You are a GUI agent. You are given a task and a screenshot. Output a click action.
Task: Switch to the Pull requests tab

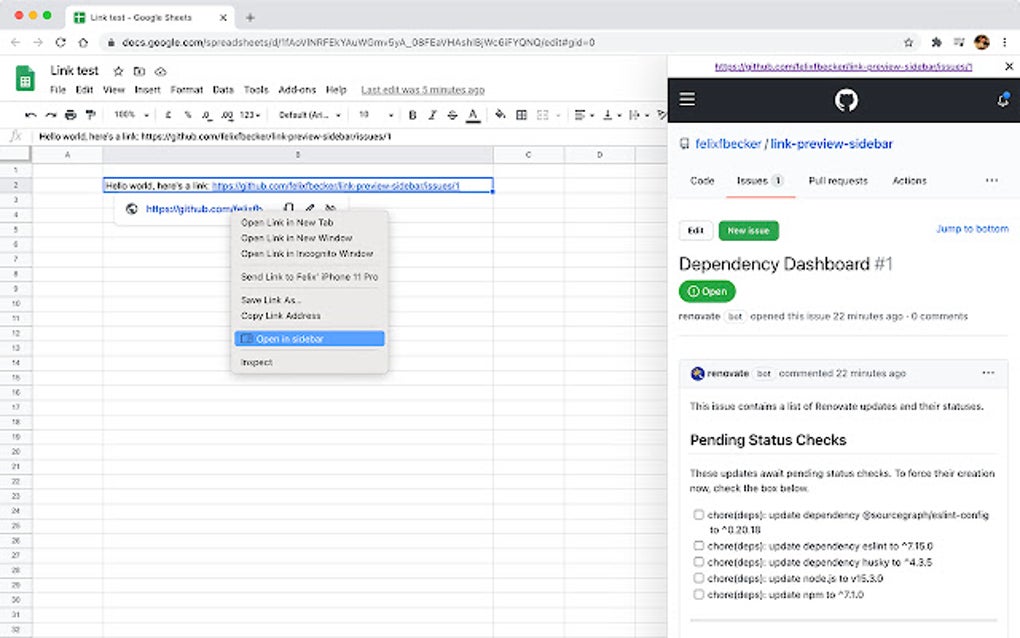tap(839, 181)
